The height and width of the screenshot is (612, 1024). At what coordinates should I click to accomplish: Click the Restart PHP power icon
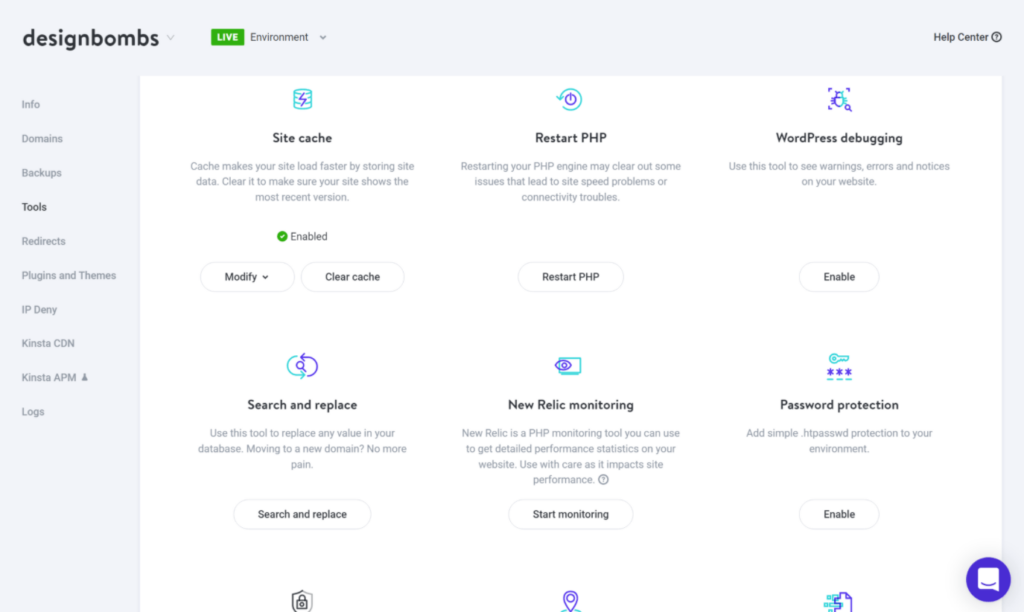(x=569, y=99)
